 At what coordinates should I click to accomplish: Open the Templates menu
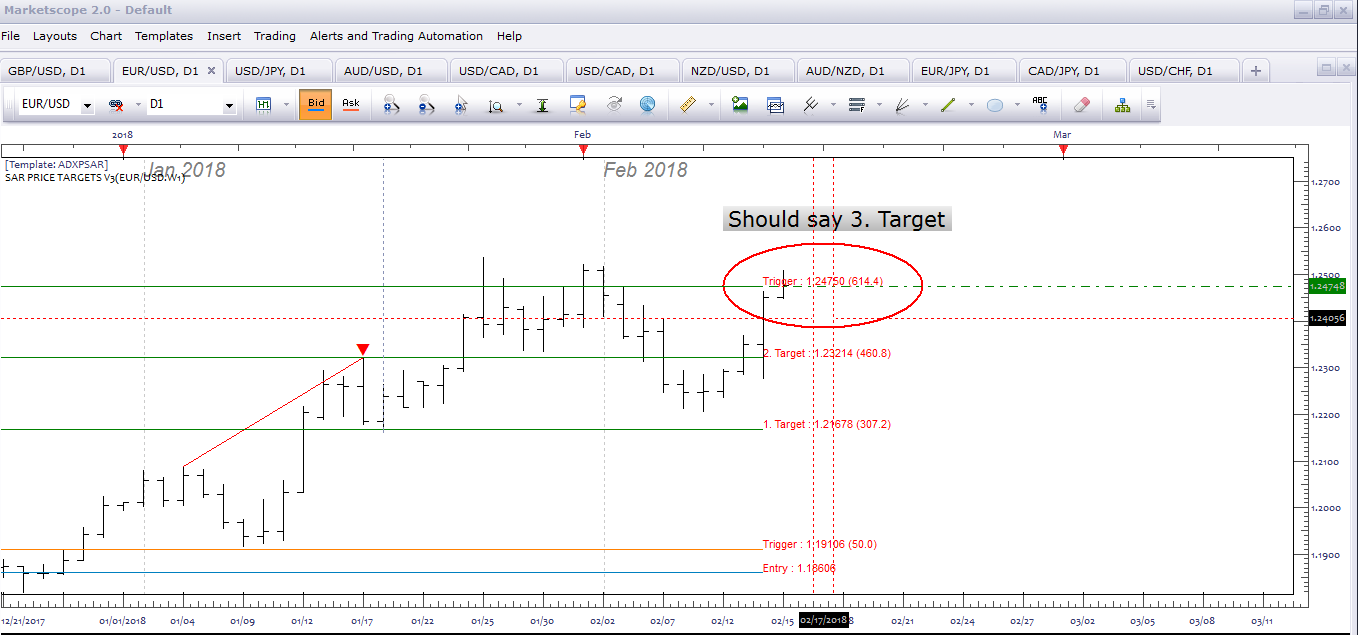click(x=164, y=36)
